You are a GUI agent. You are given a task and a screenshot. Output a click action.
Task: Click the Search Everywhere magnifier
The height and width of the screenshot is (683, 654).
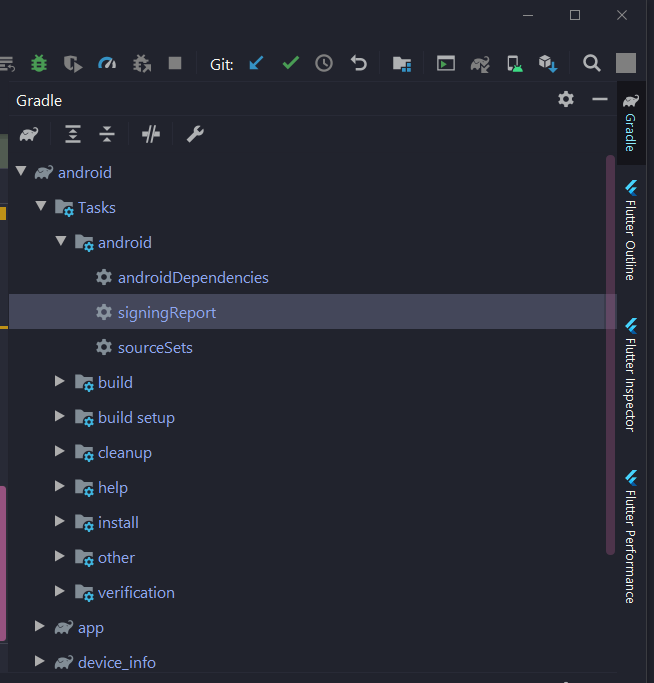tap(592, 63)
